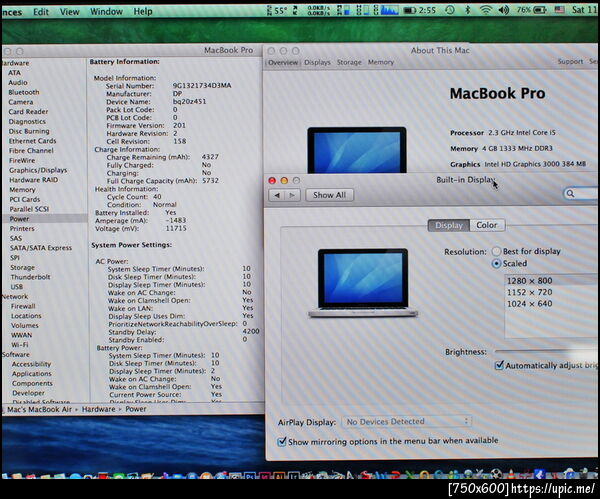The width and height of the screenshot is (600, 499).
Task: Toggle Automatically adjust brightness checkbox
Action: click(499, 365)
